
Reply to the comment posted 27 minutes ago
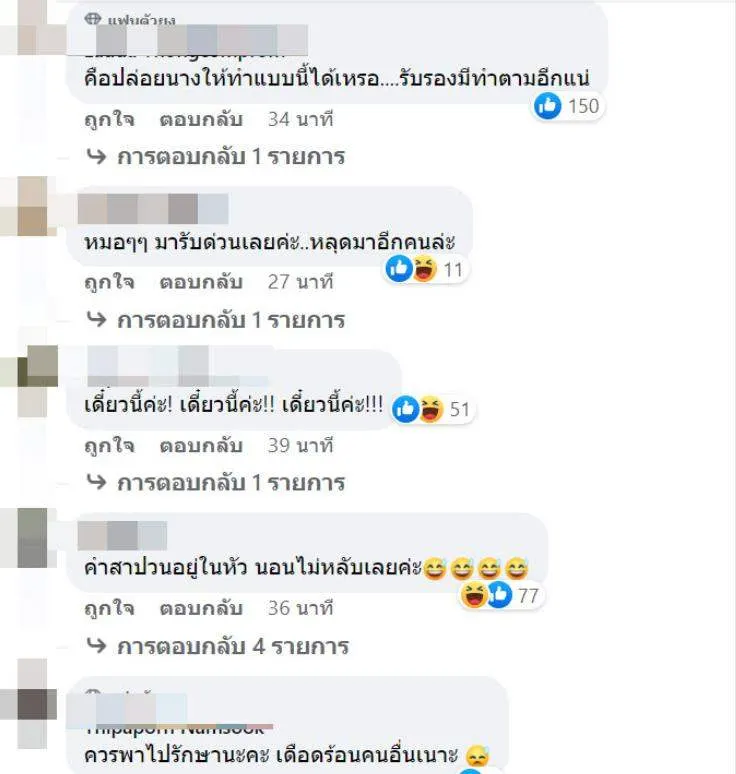pyautogui.click(x=201, y=282)
